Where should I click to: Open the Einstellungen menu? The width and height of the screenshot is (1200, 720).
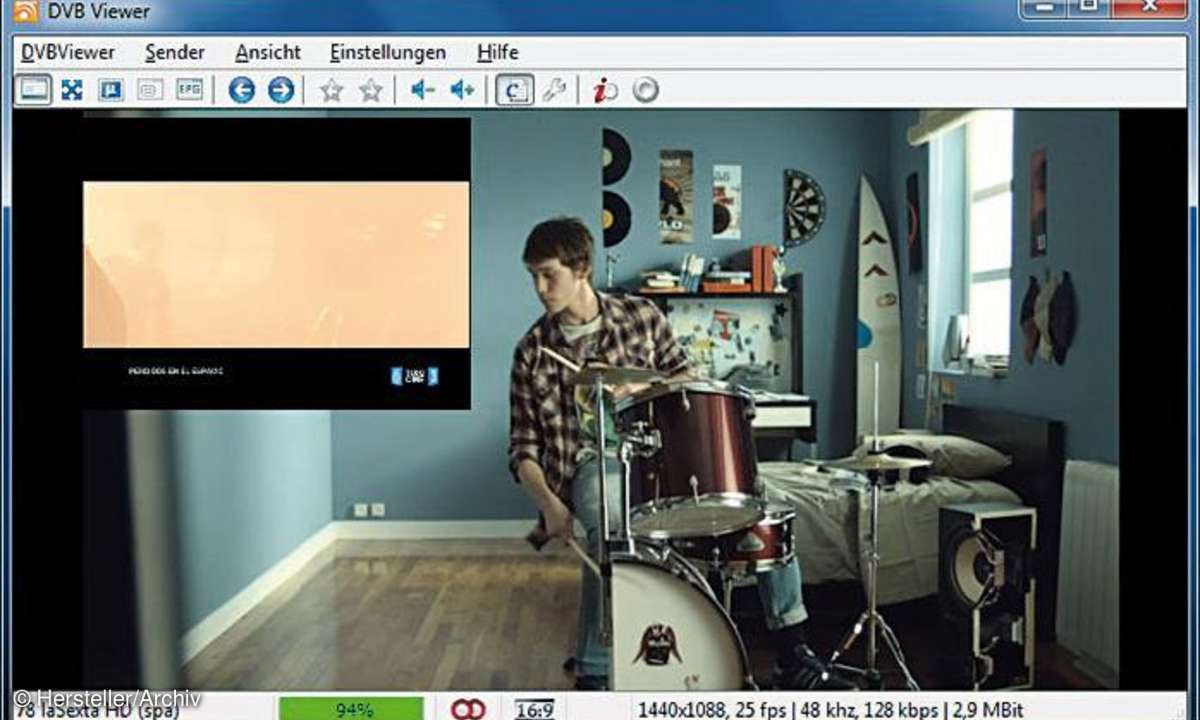[x=388, y=52]
